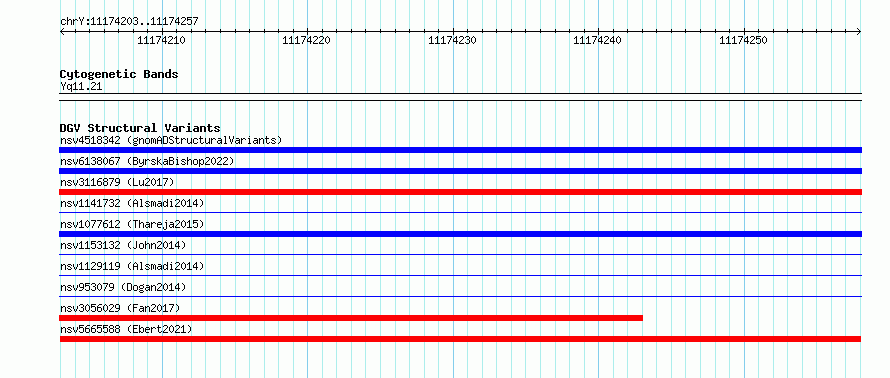
Task: Select the thin nsv1141732 Alsmadi2014 feature line
Action: click(x=460, y=213)
